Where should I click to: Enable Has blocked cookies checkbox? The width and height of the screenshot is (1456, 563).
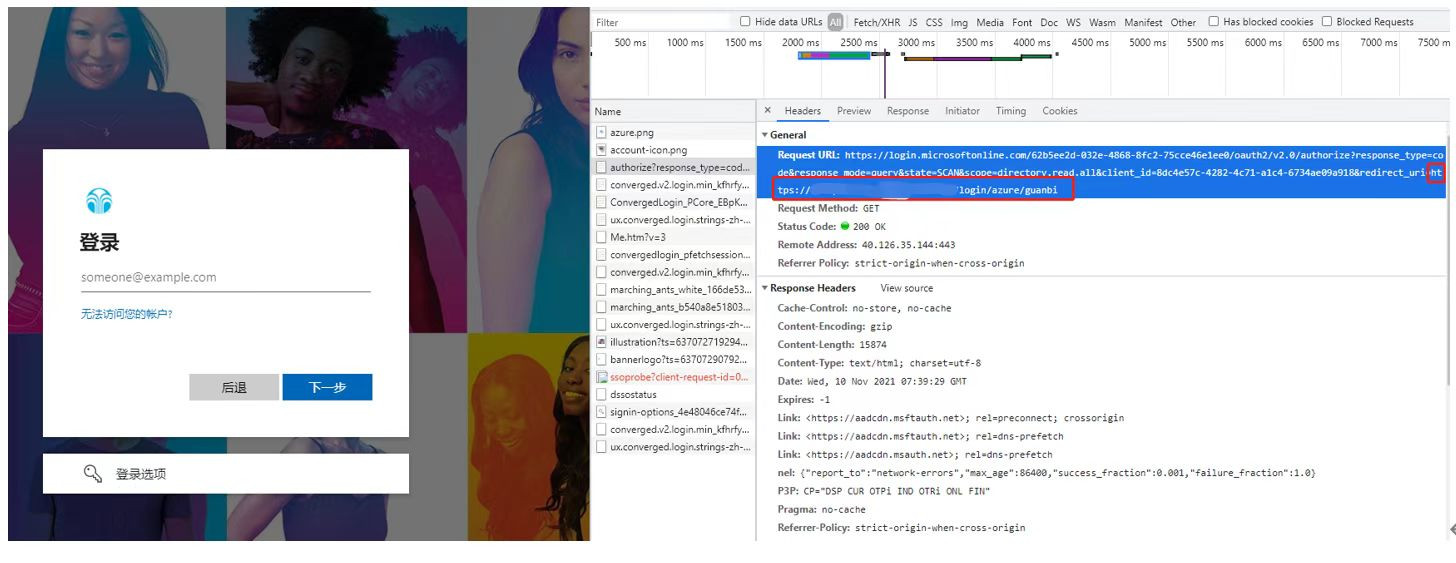coord(1213,21)
